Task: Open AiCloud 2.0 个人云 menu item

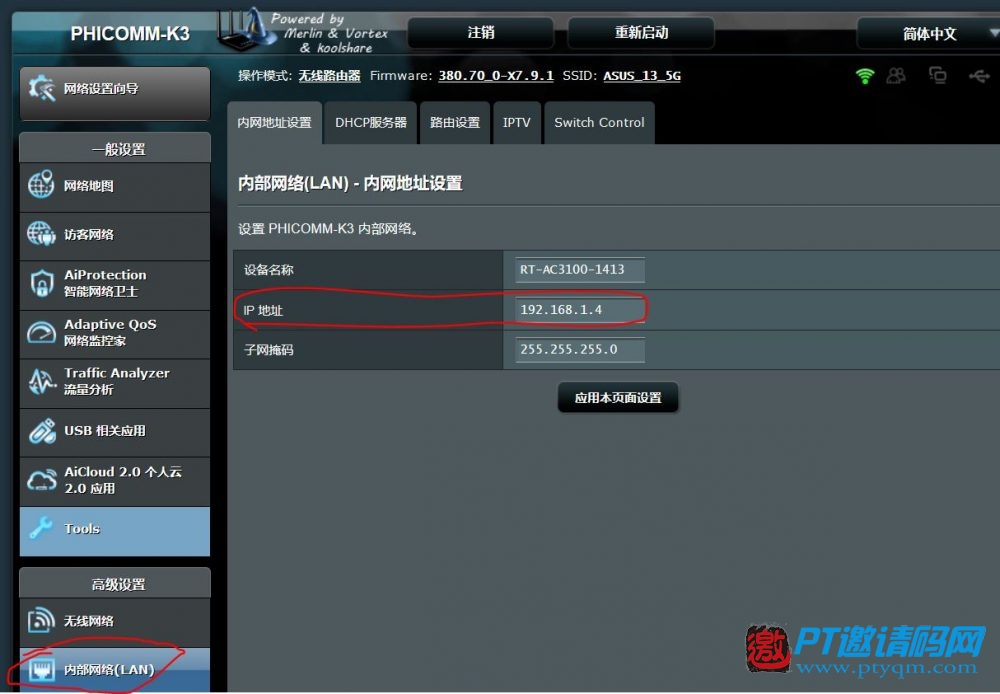Action: tap(115, 480)
